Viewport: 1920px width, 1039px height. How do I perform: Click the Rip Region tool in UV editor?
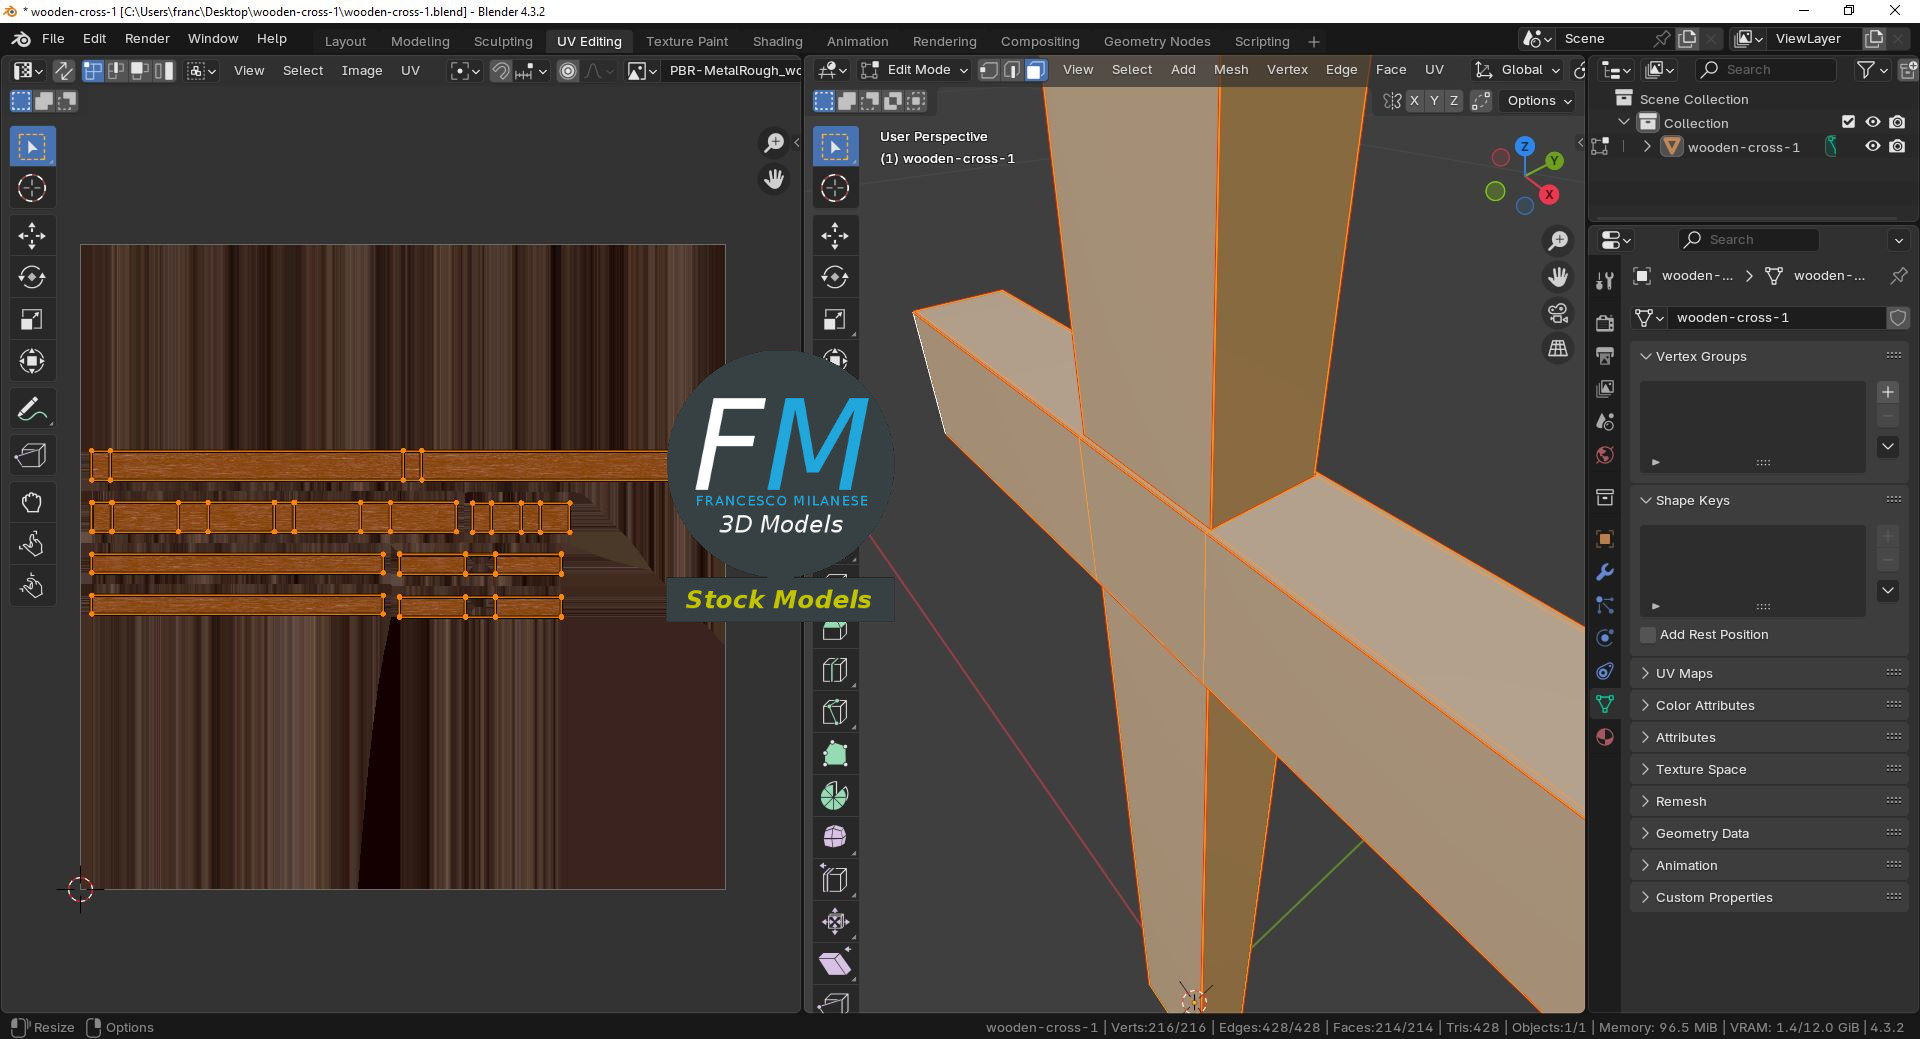click(32, 456)
